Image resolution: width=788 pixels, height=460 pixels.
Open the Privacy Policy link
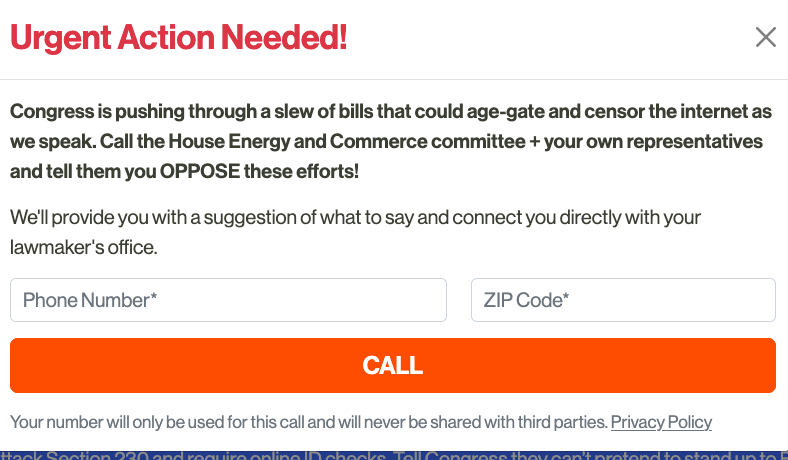click(x=661, y=422)
